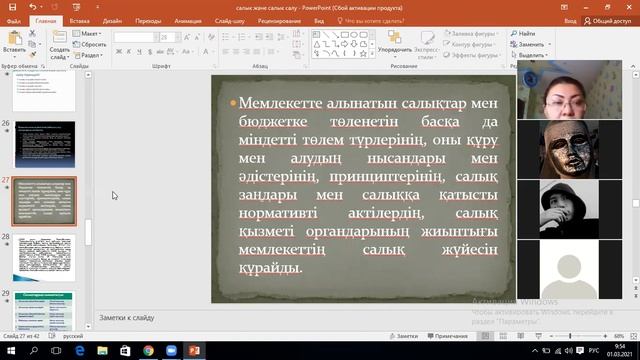Click the increase indent icon
Screen dimensions: 640x360
269,37
